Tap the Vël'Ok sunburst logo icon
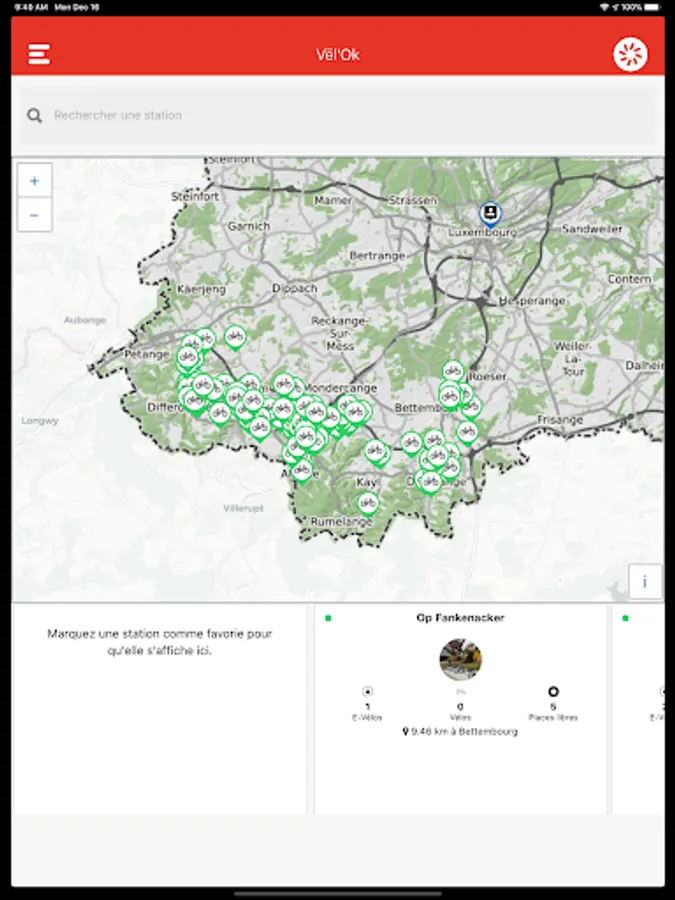 (x=630, y=55)
